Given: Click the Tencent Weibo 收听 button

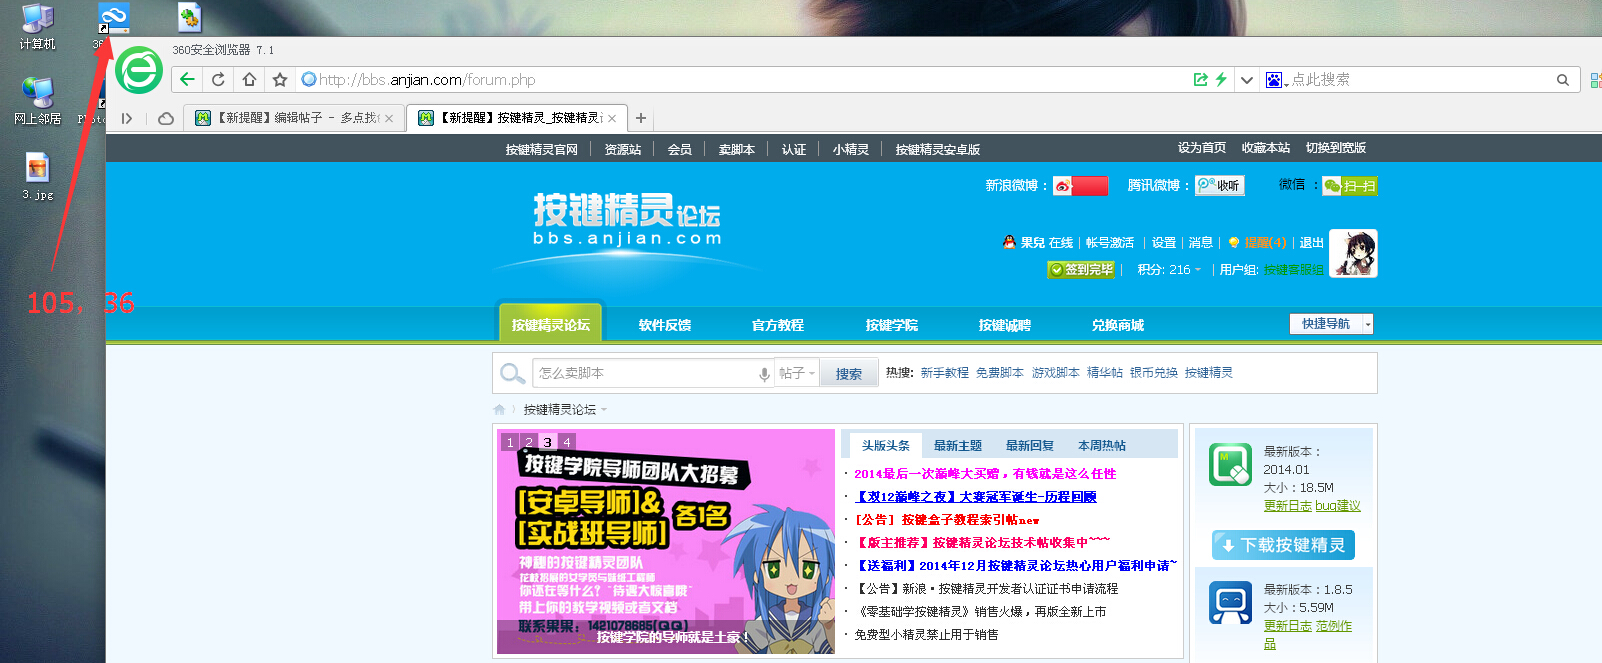Looking at the screenshot, I should coord(1219,185).
